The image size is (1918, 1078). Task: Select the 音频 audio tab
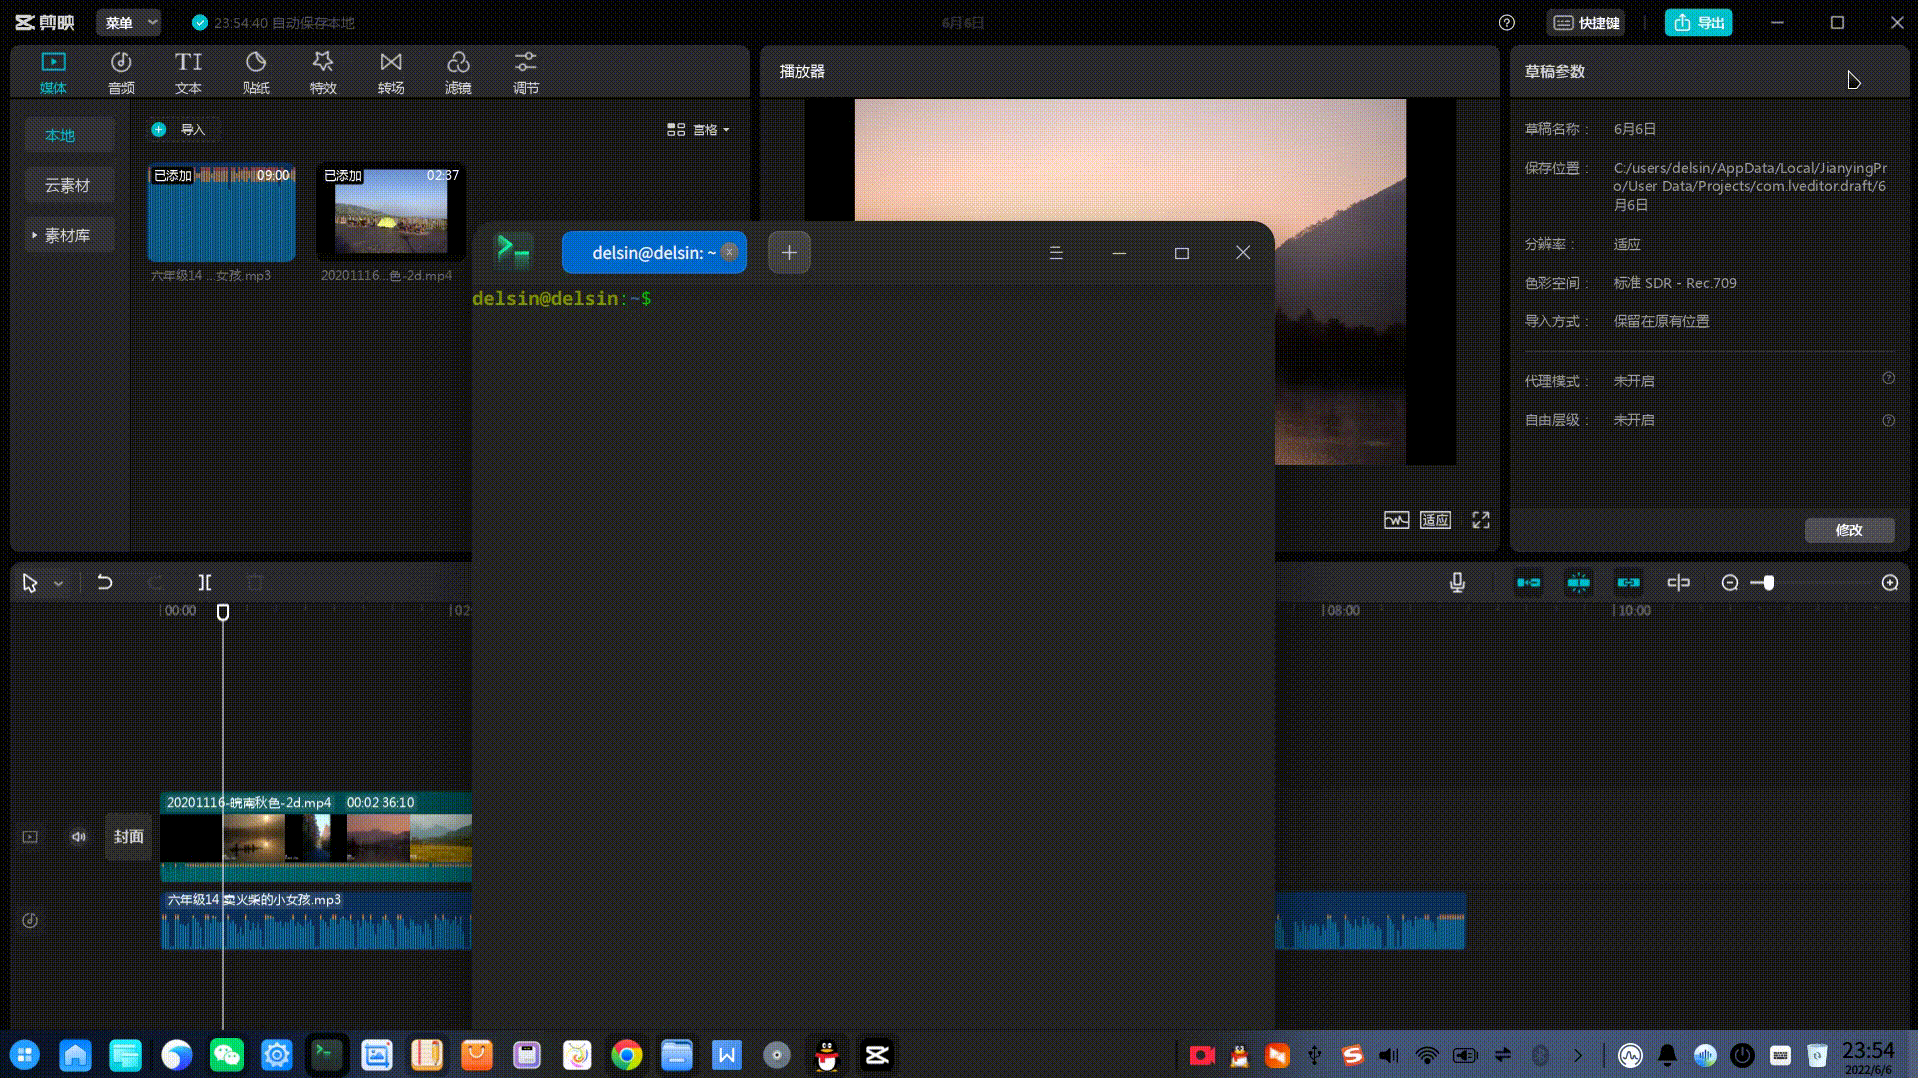(x=121, y=73)
